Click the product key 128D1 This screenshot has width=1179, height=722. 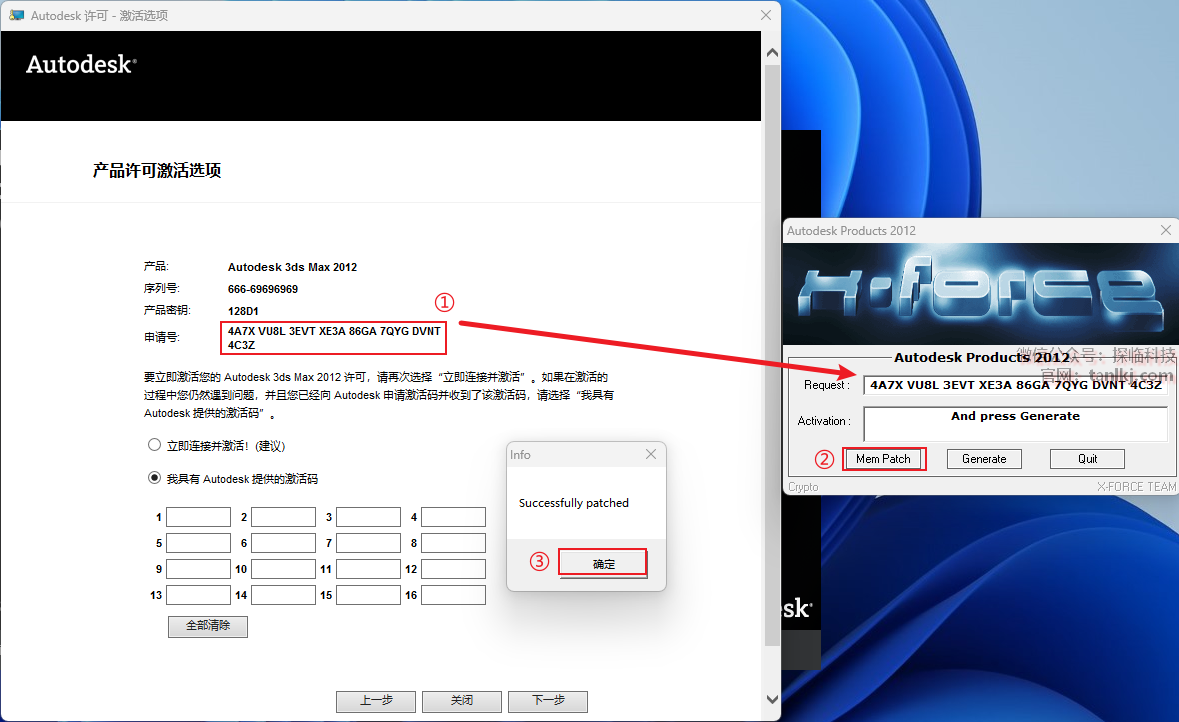[243, 311]
